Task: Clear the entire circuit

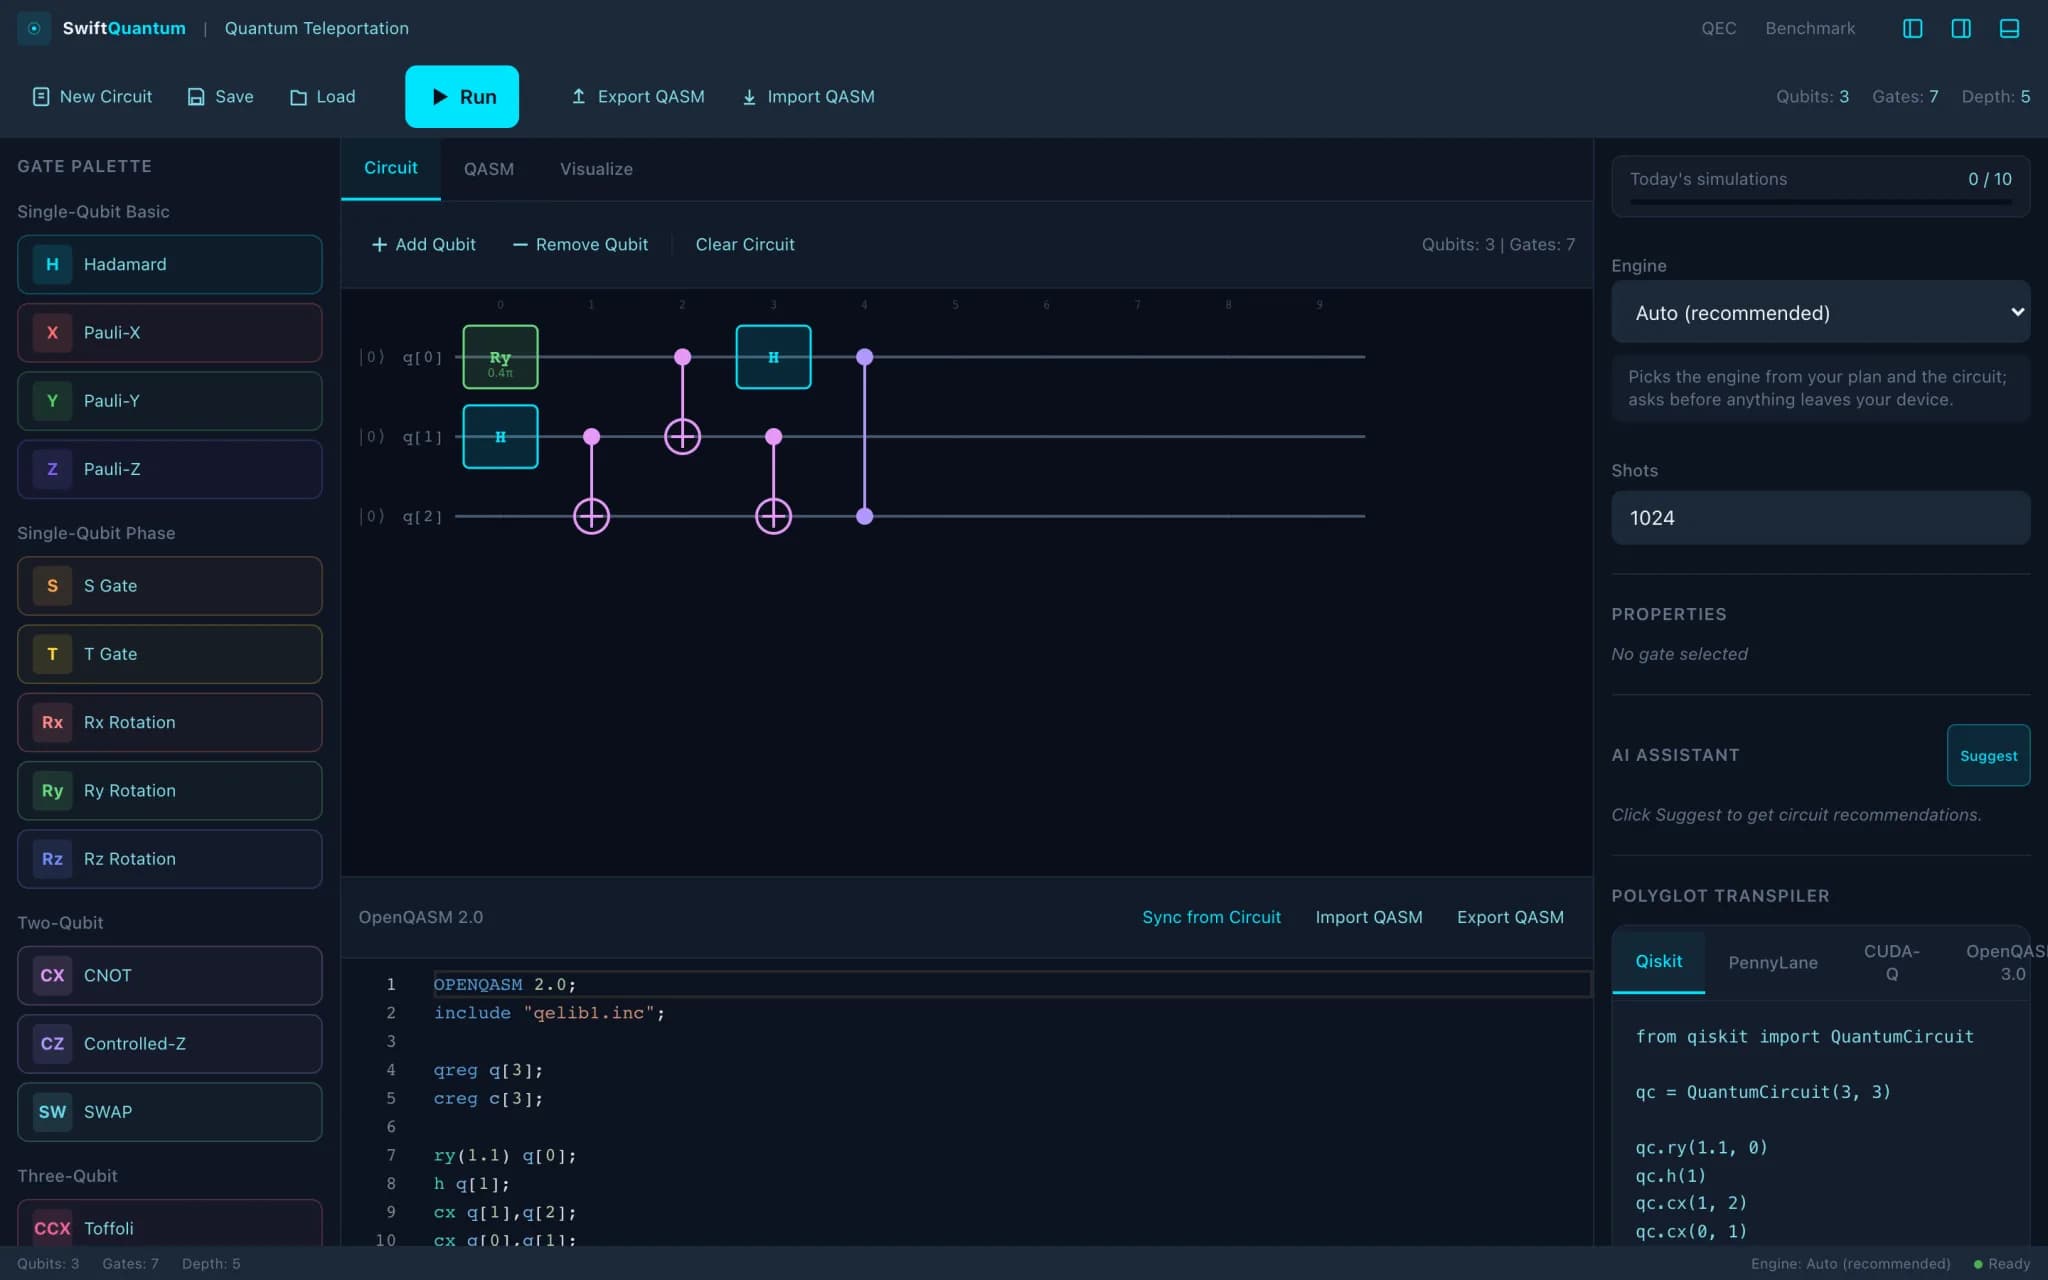Action: 745,244
